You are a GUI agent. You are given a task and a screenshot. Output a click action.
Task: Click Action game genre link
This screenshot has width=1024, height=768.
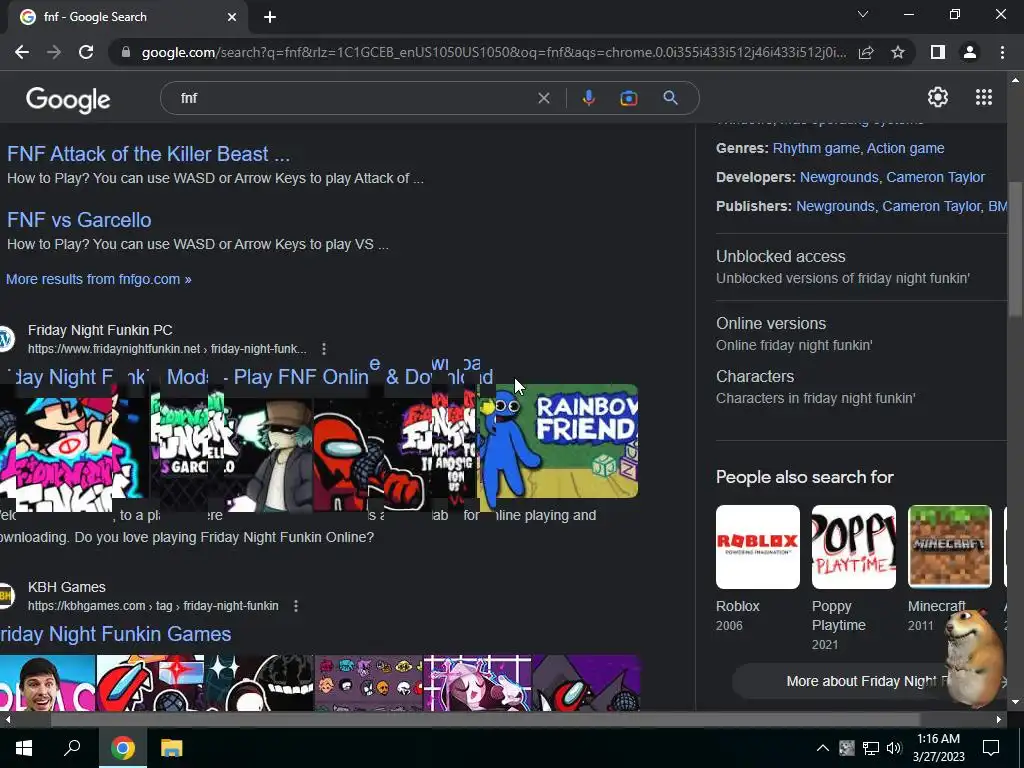(x=905, y=148)
